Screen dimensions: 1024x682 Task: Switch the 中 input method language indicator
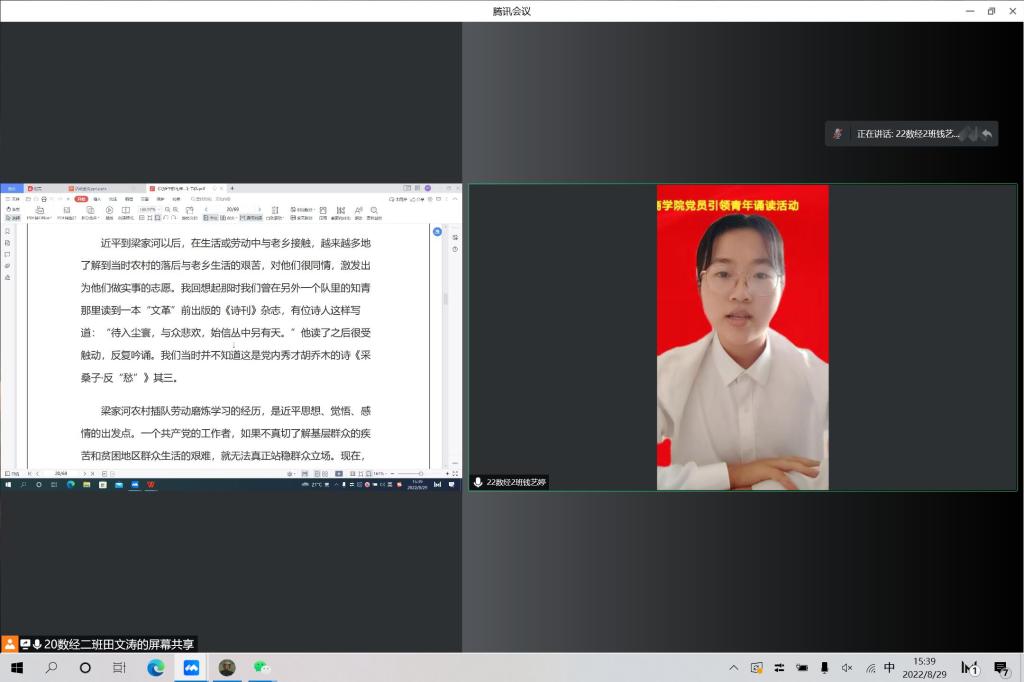pos(889,667)
